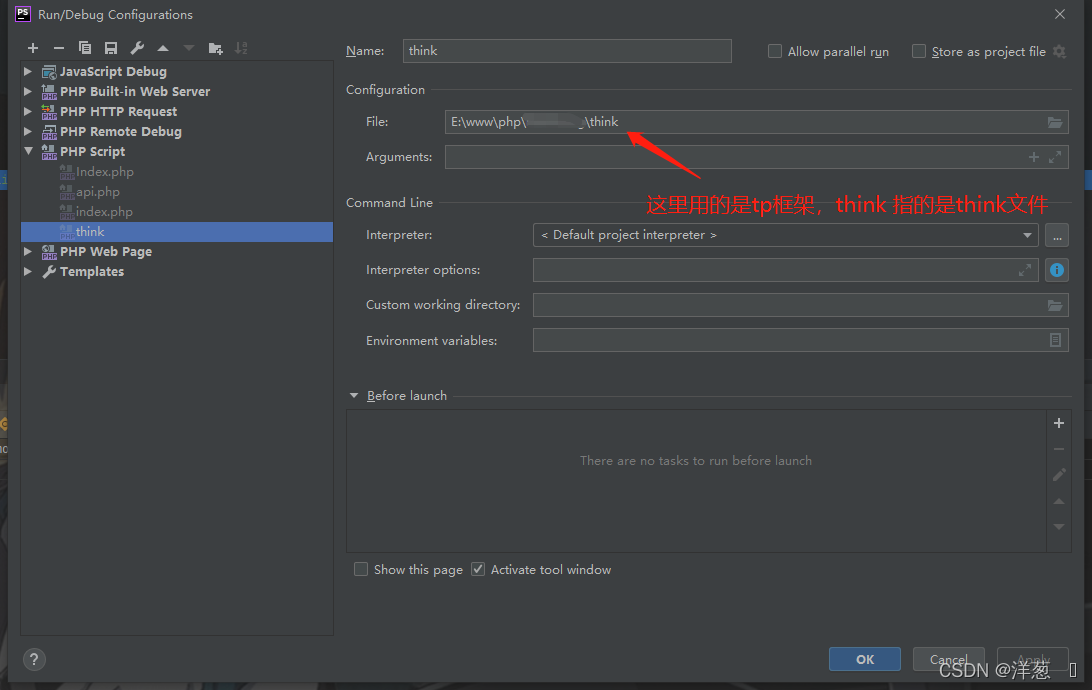Remove selected configuration with minus icon

58,48
